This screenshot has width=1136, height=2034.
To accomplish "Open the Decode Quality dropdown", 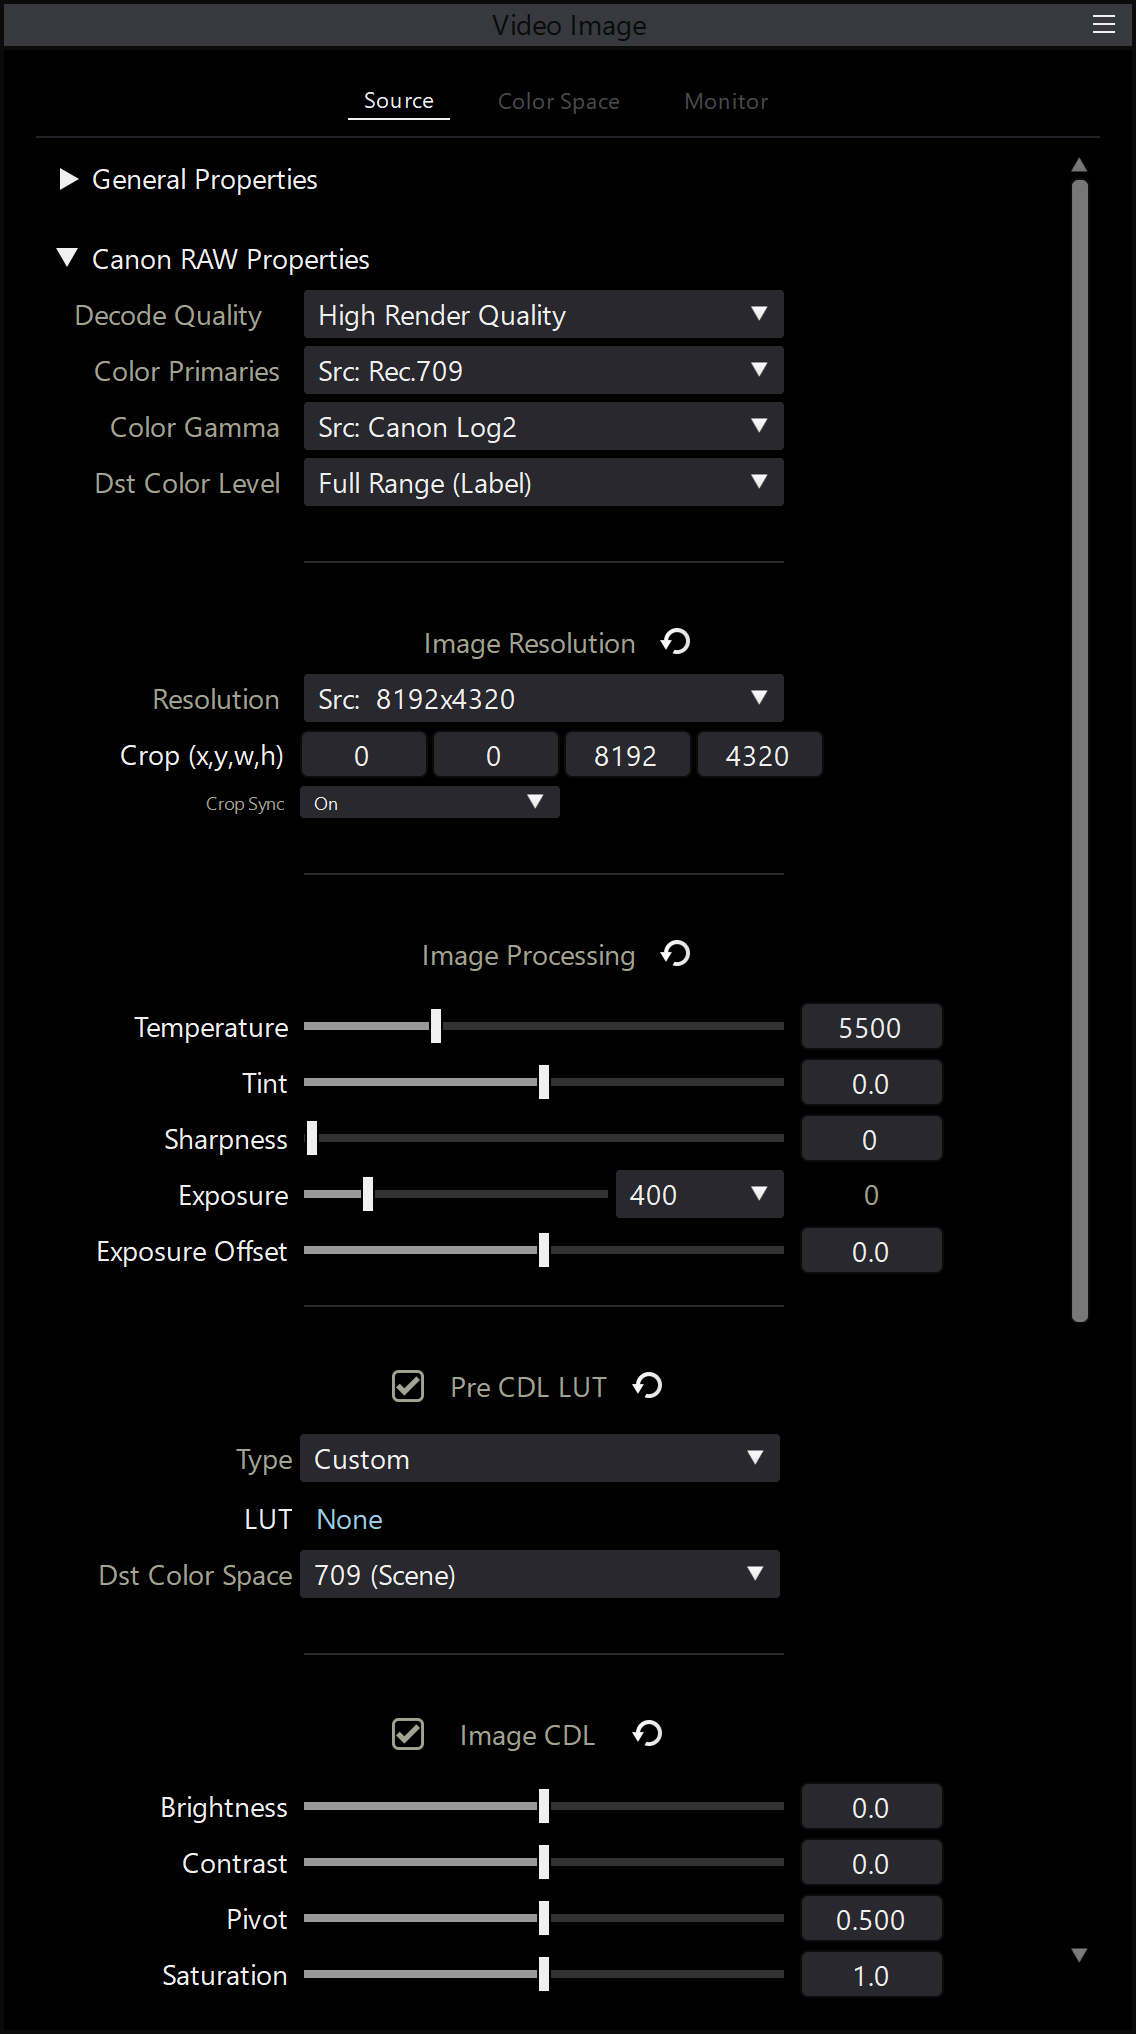I will tap(543, 315).
